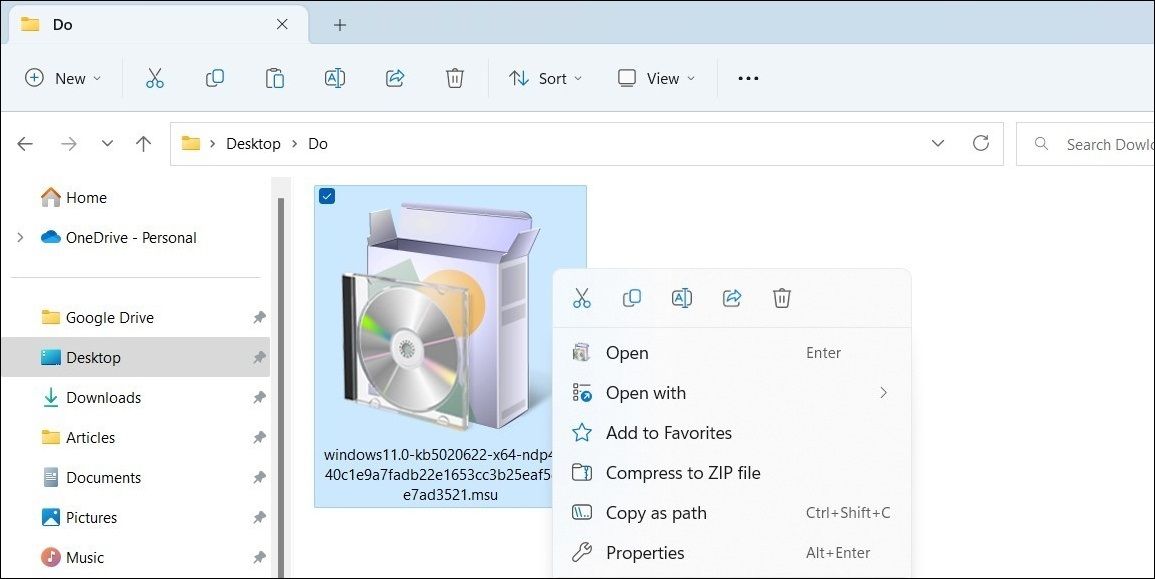The image size is (1155, 579).
Task: Click the Copy icon in the top toolbar
Action: tap(214, 78)
